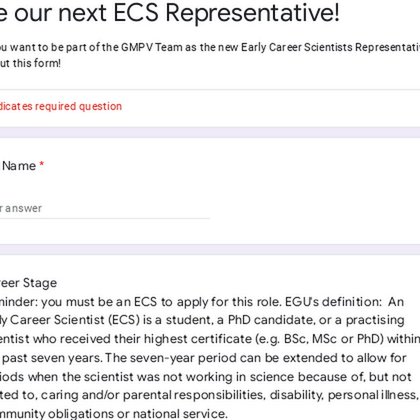Screen dimensions: 420x420
Task: Click the Name answer input field
Action: (105, 209)
